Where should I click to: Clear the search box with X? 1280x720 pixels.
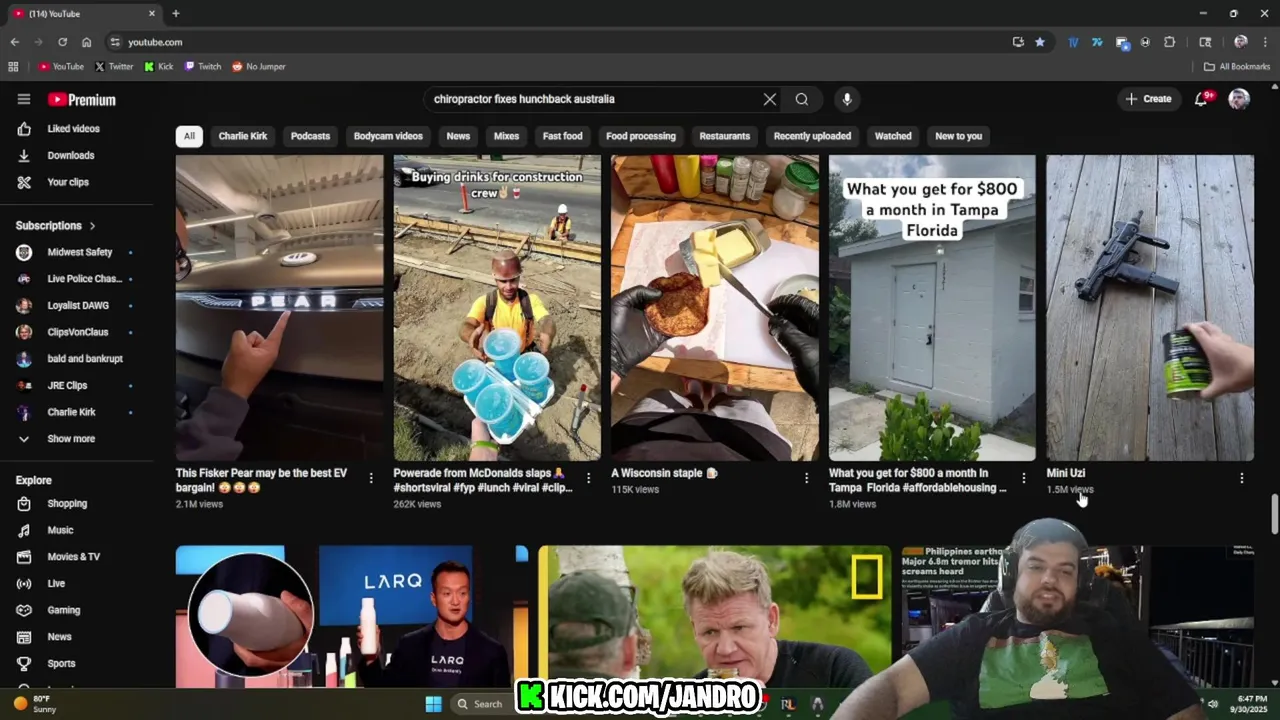pyautogui.click(x=769, y=99)
